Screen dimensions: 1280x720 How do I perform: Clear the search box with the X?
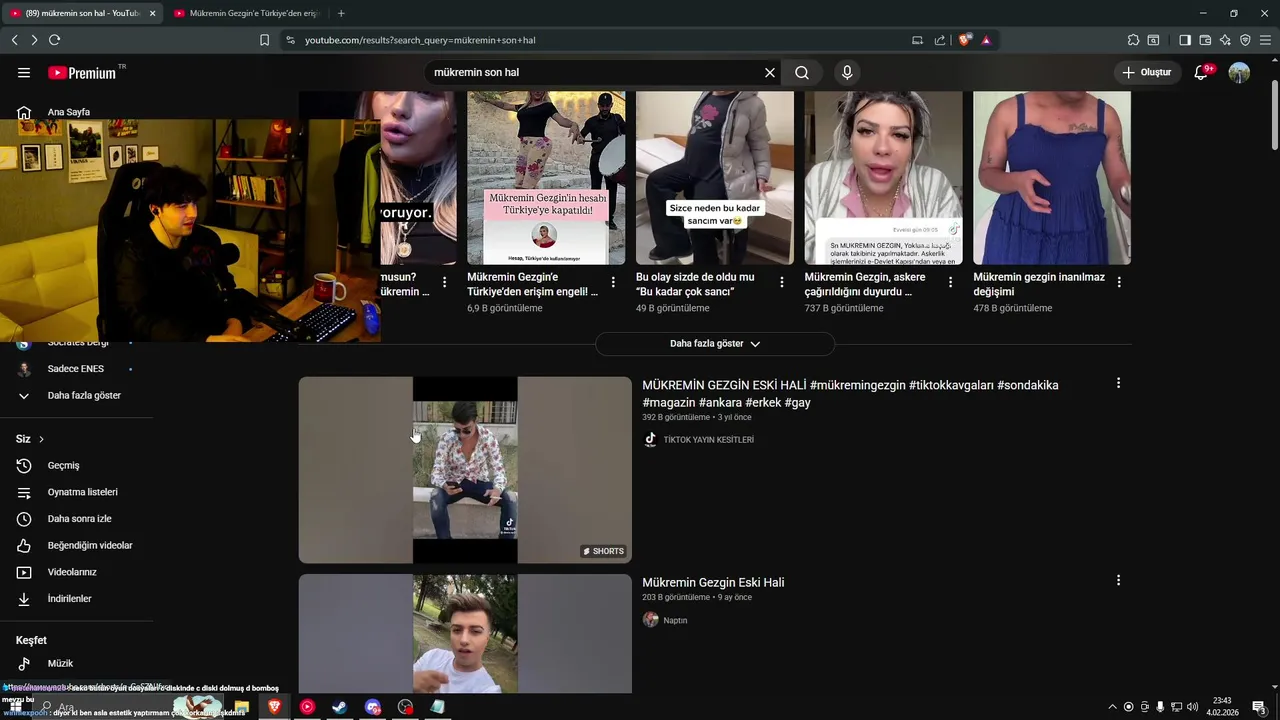770,73
